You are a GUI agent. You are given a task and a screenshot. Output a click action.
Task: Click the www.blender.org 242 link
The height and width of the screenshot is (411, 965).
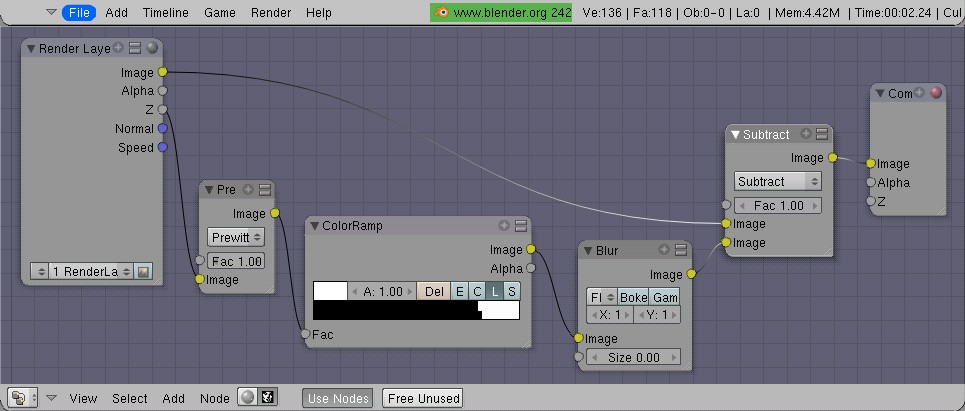(x=512, y=12)
